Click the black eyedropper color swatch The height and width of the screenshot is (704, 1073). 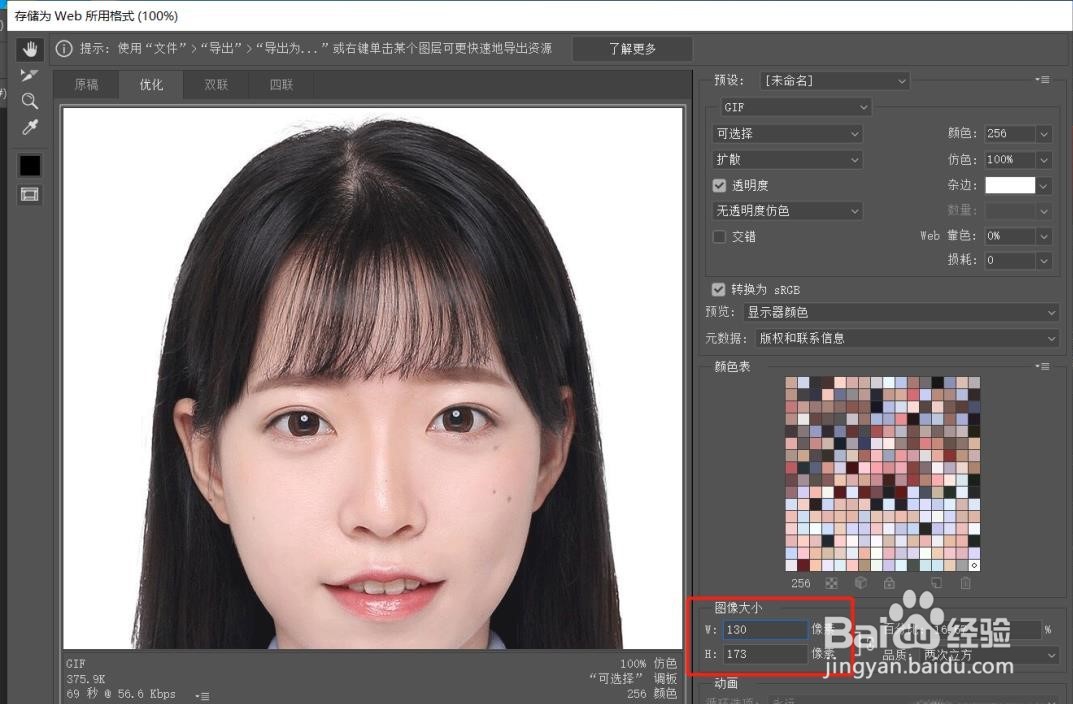click(29, 164)
